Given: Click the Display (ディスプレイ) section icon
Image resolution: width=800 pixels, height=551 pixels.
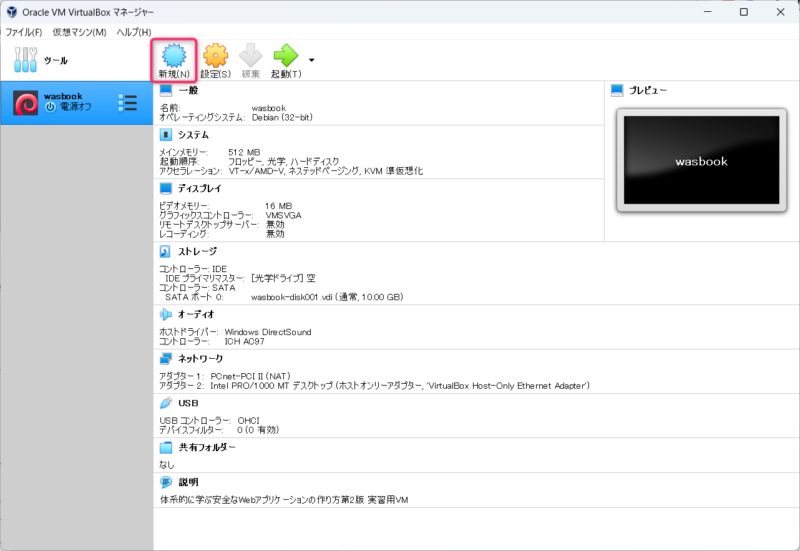Looking at the screenshot, I should click(166, 188).
